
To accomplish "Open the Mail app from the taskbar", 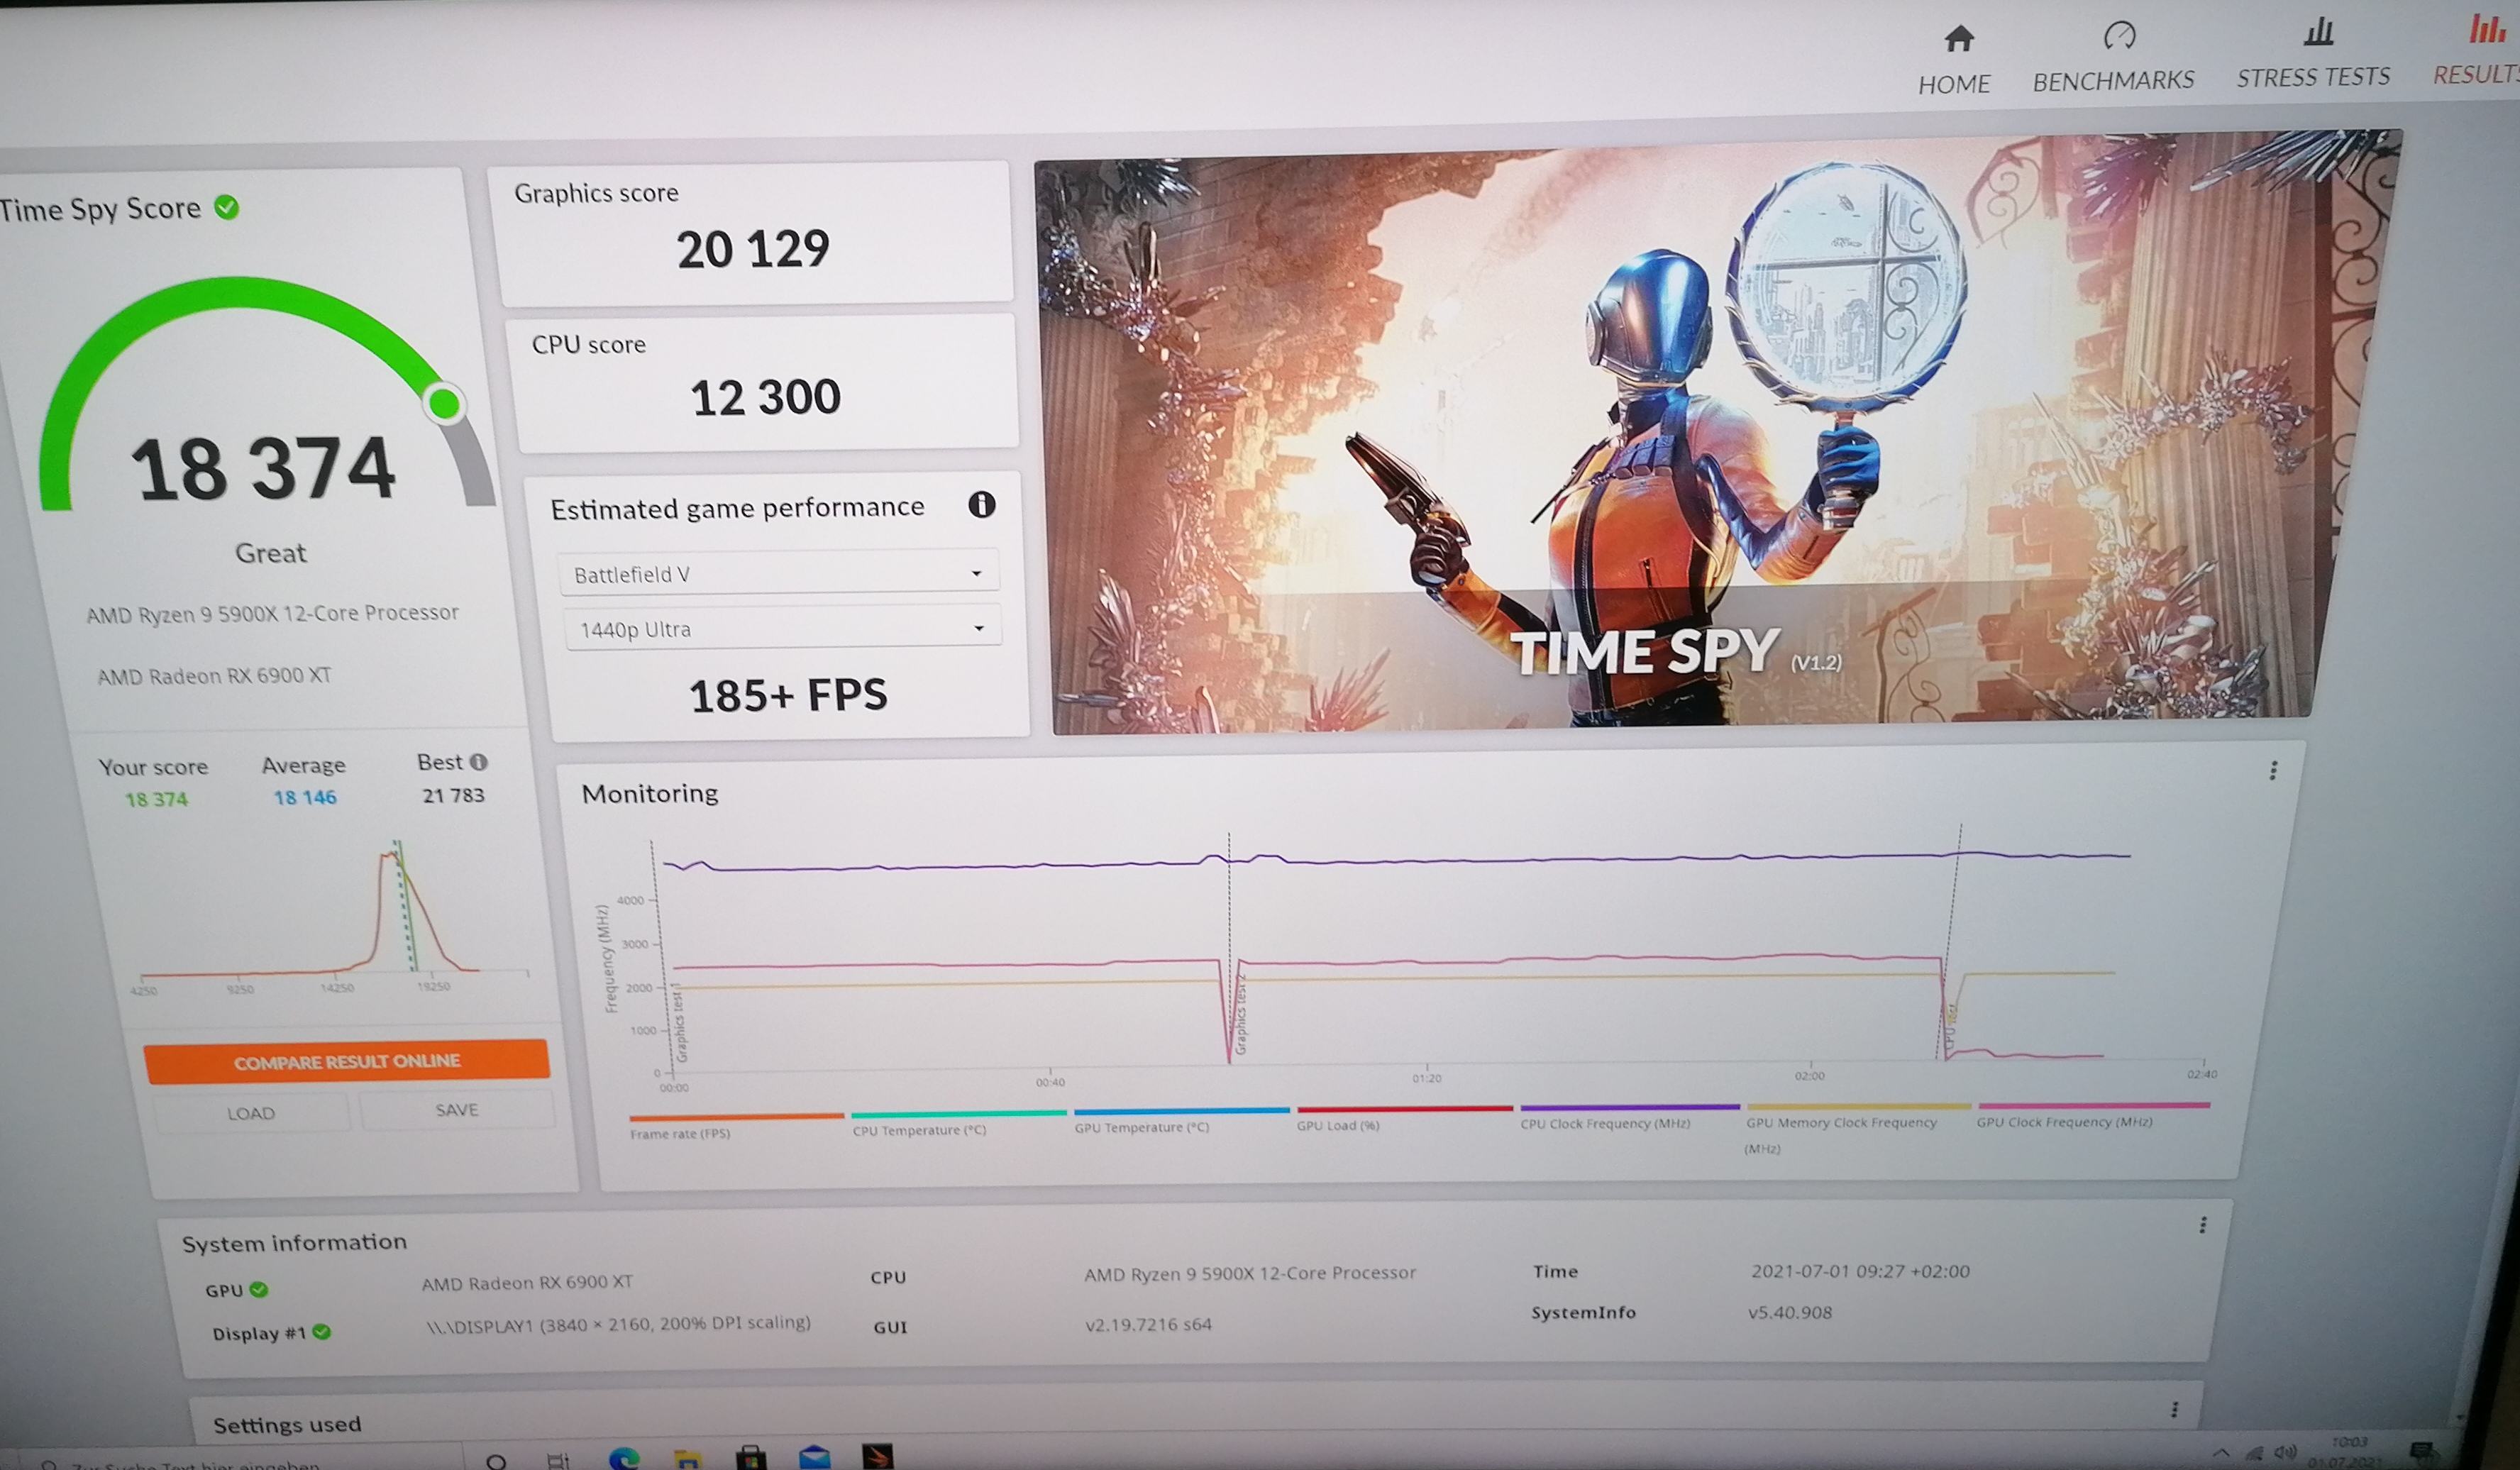I will (814, 1456).
